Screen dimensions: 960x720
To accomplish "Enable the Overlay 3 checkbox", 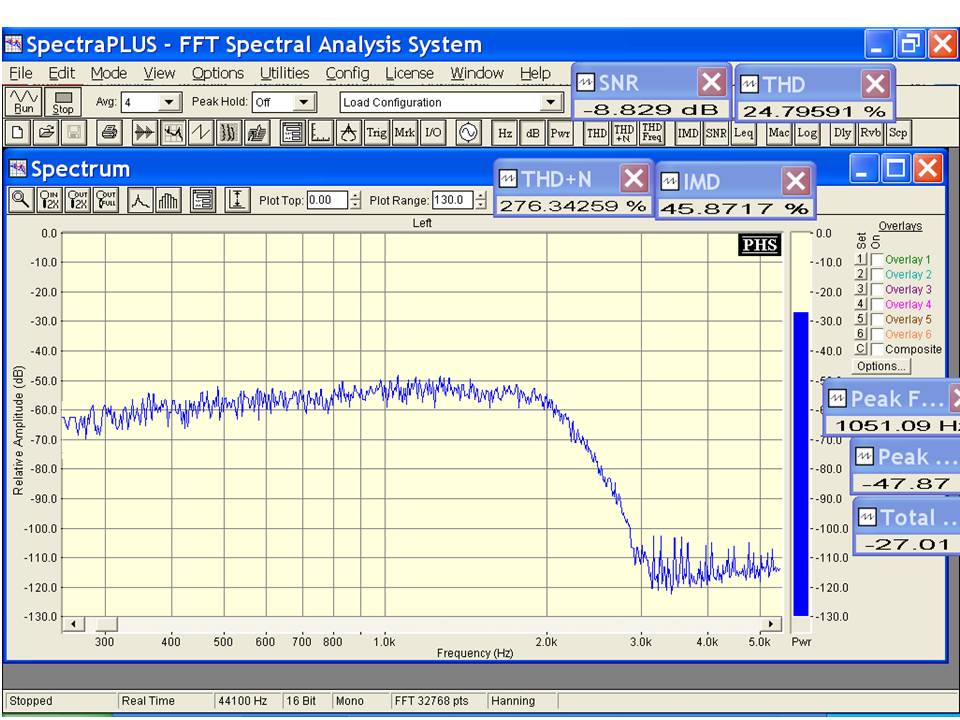I will (877, 289).
